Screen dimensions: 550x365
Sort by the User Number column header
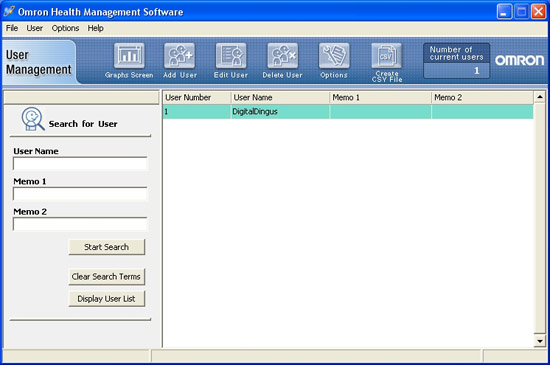(x=197, y=97)
